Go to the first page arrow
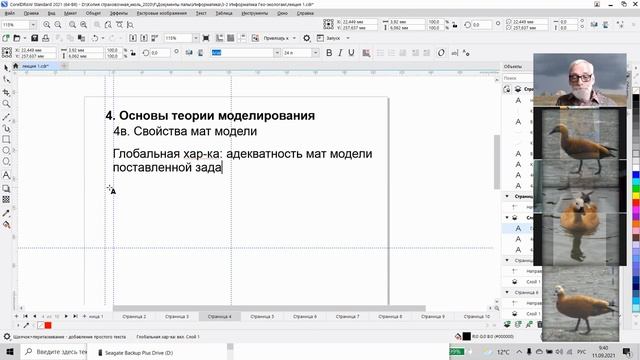640x360 pixels. coord(25,316)
